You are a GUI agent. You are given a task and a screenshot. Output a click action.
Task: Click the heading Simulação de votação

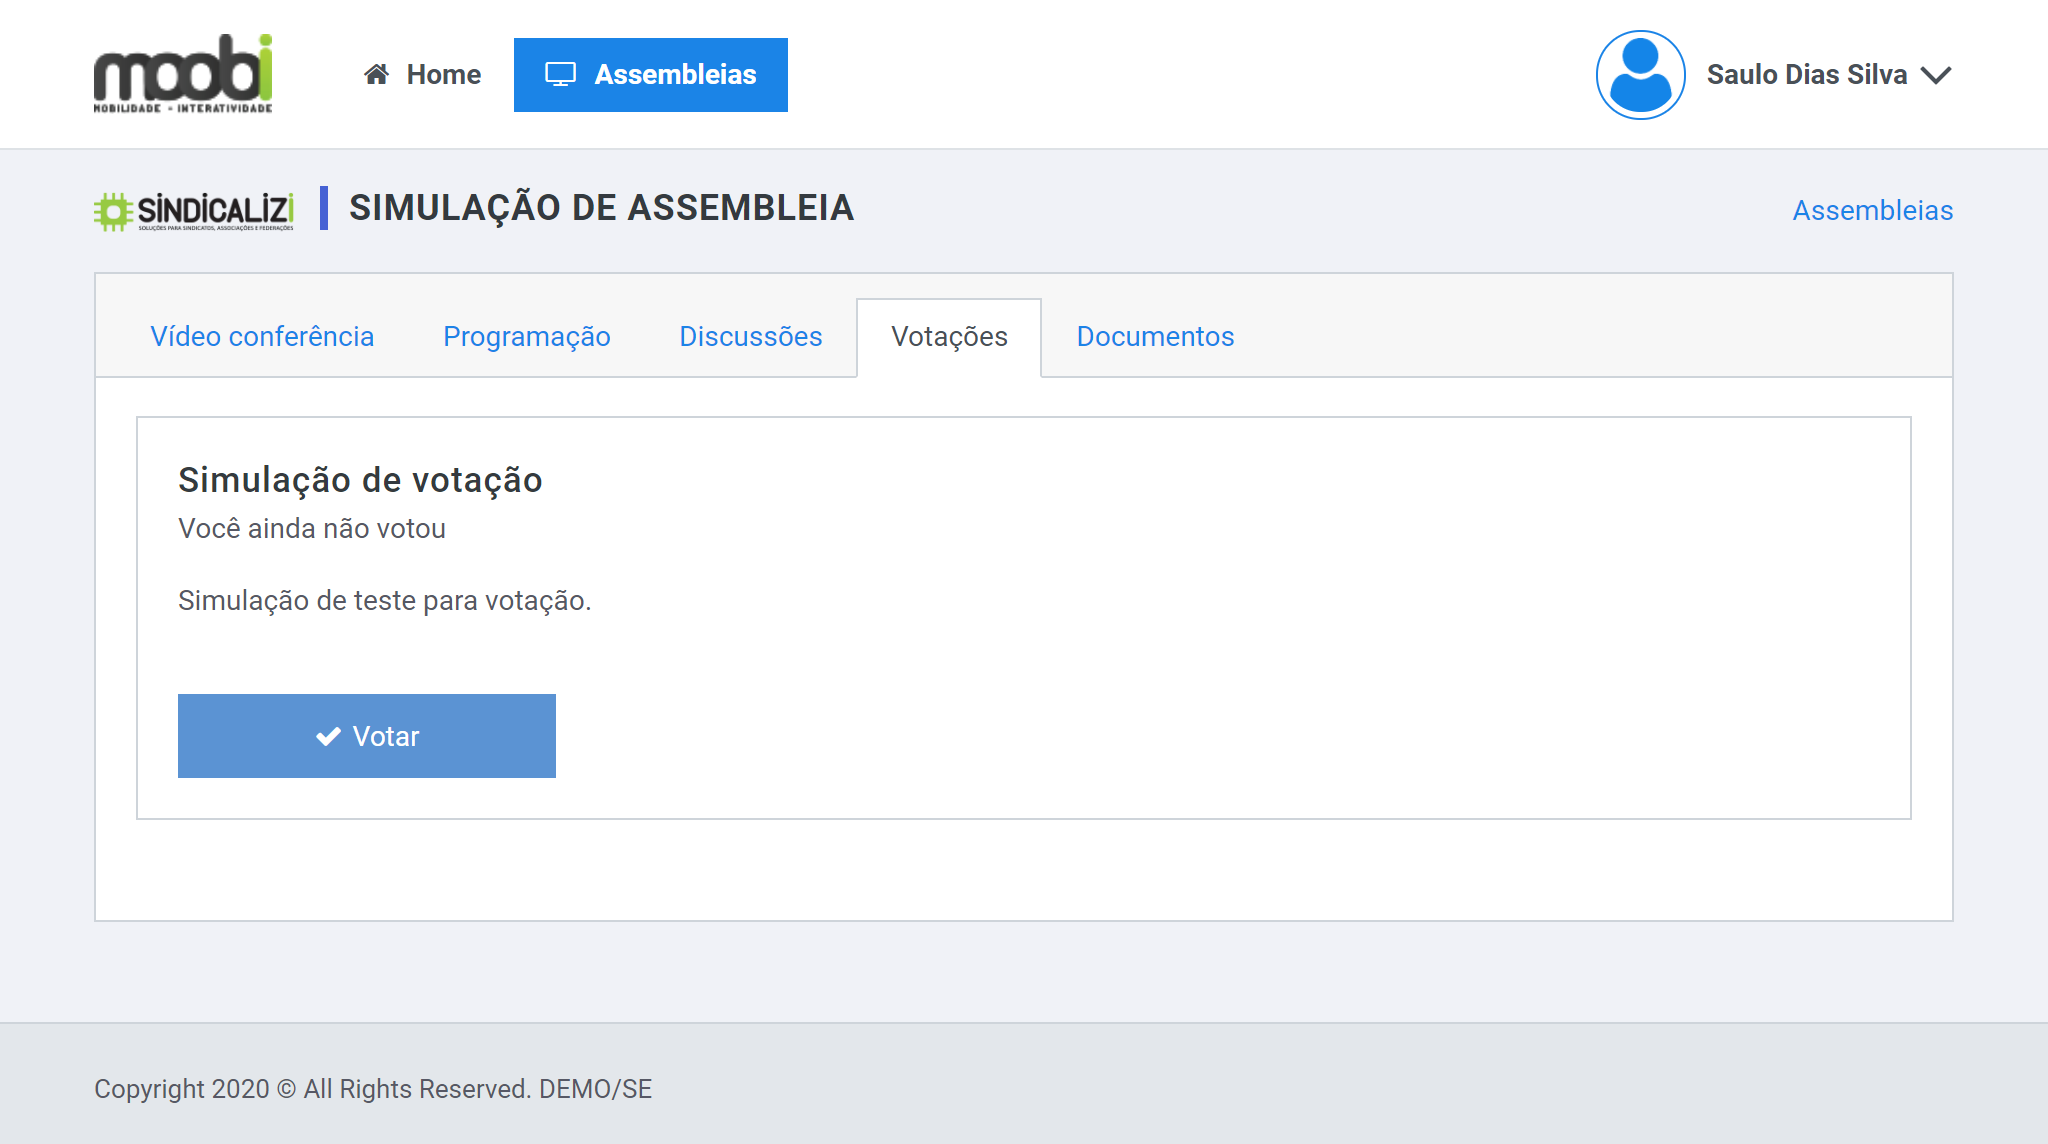[360, 480]
